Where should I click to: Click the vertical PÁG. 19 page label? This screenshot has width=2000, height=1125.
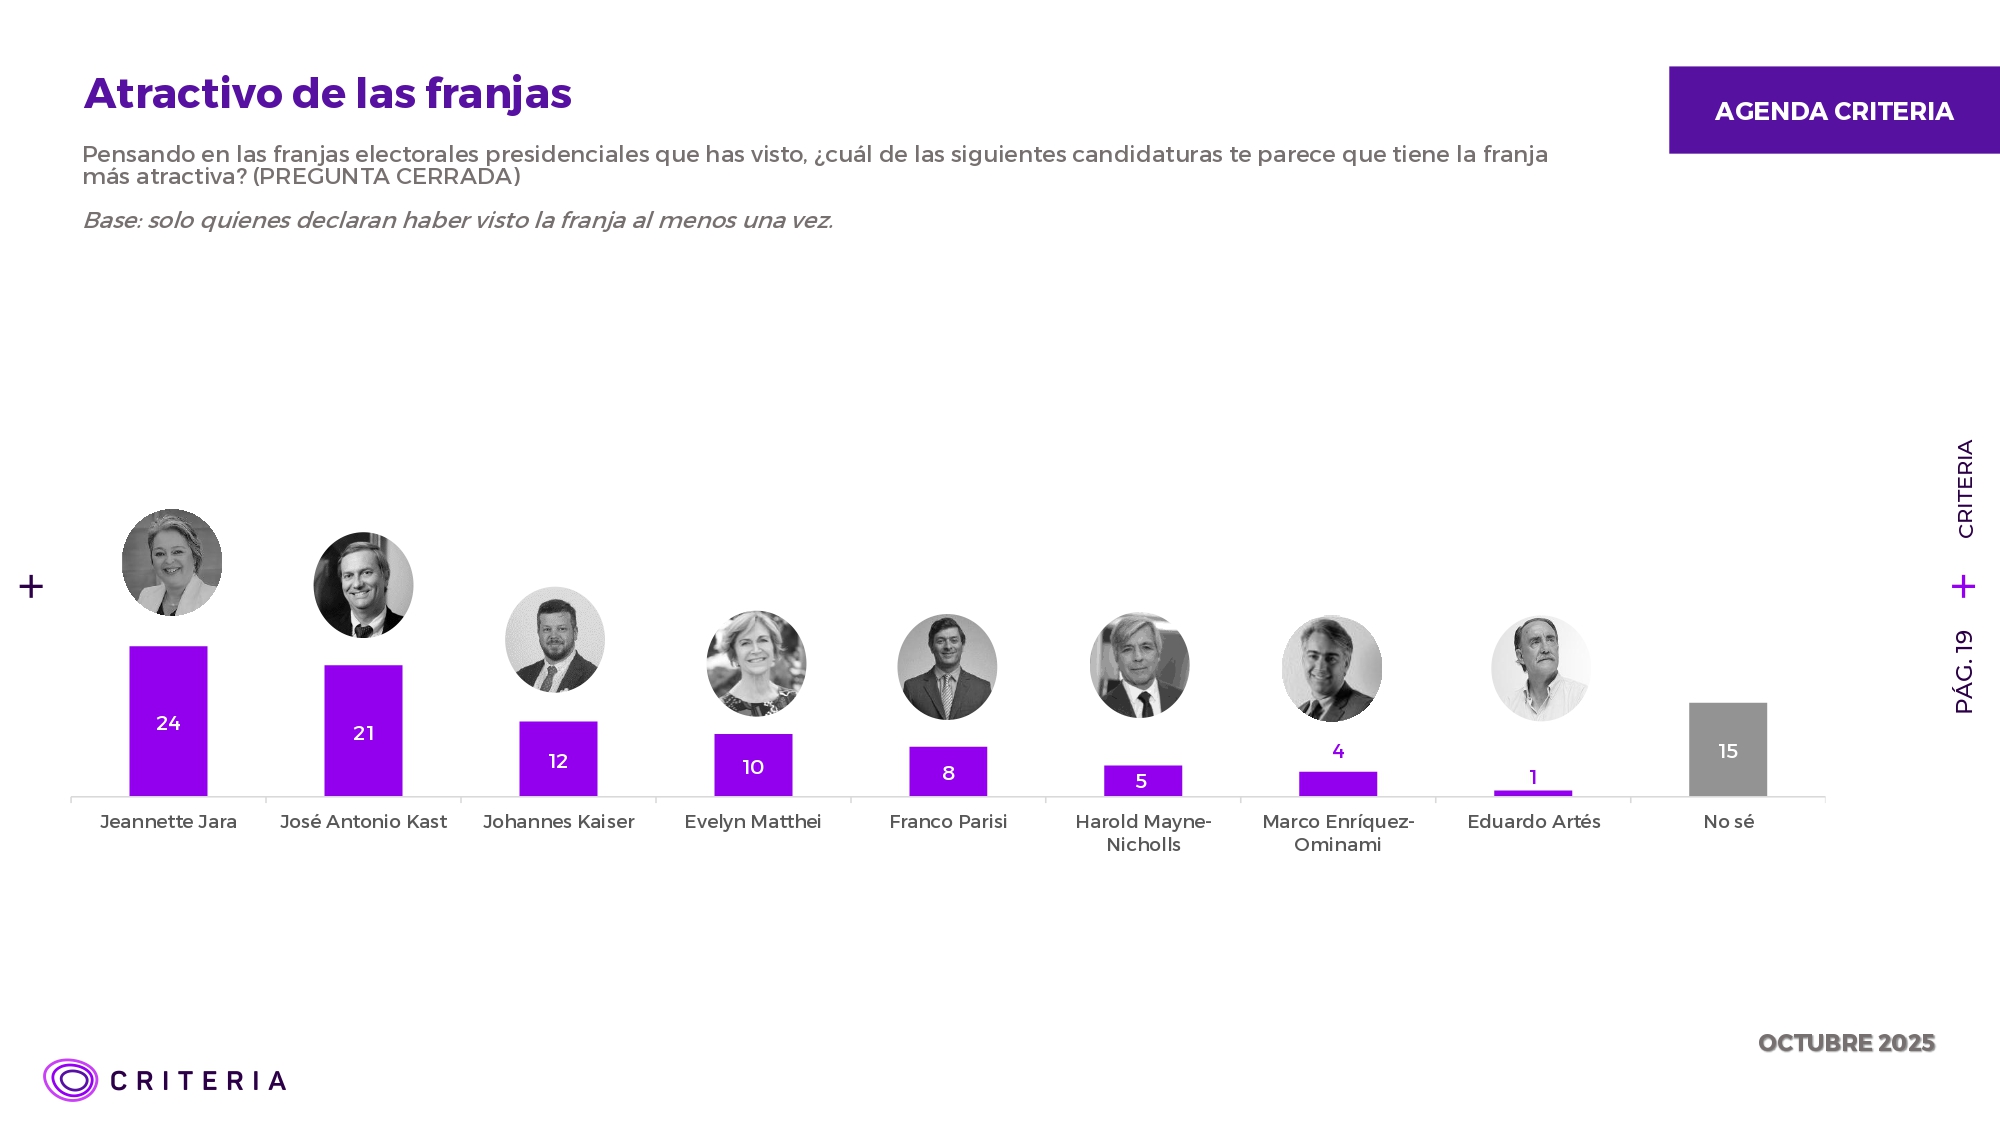(1964, 671)
